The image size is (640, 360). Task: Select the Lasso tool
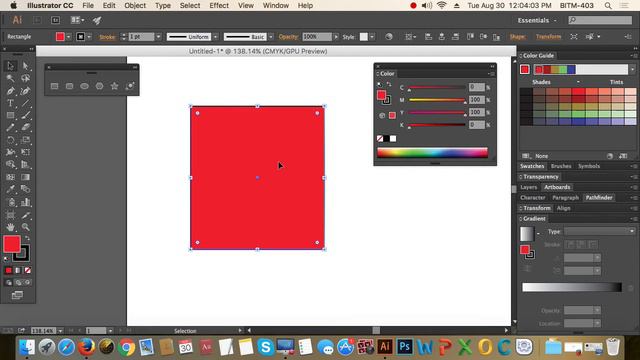click(x=25, y=78)
